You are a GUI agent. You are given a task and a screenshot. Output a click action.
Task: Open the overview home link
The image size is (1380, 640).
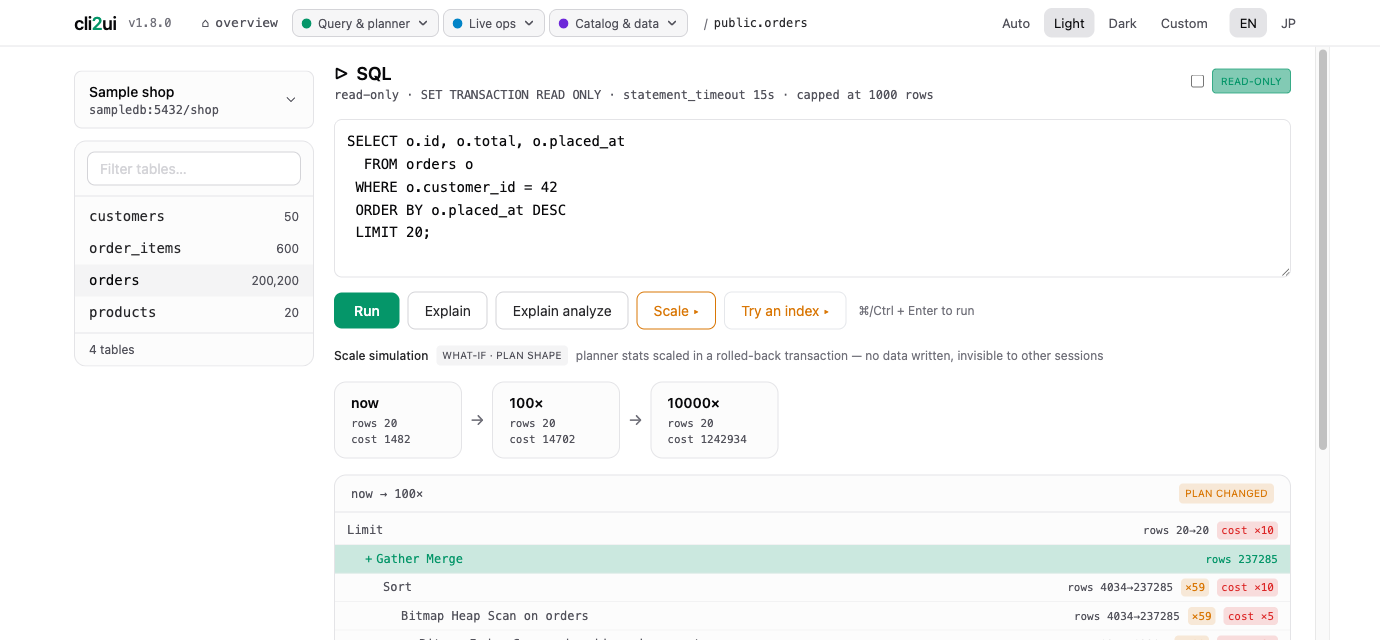point(239,23)
